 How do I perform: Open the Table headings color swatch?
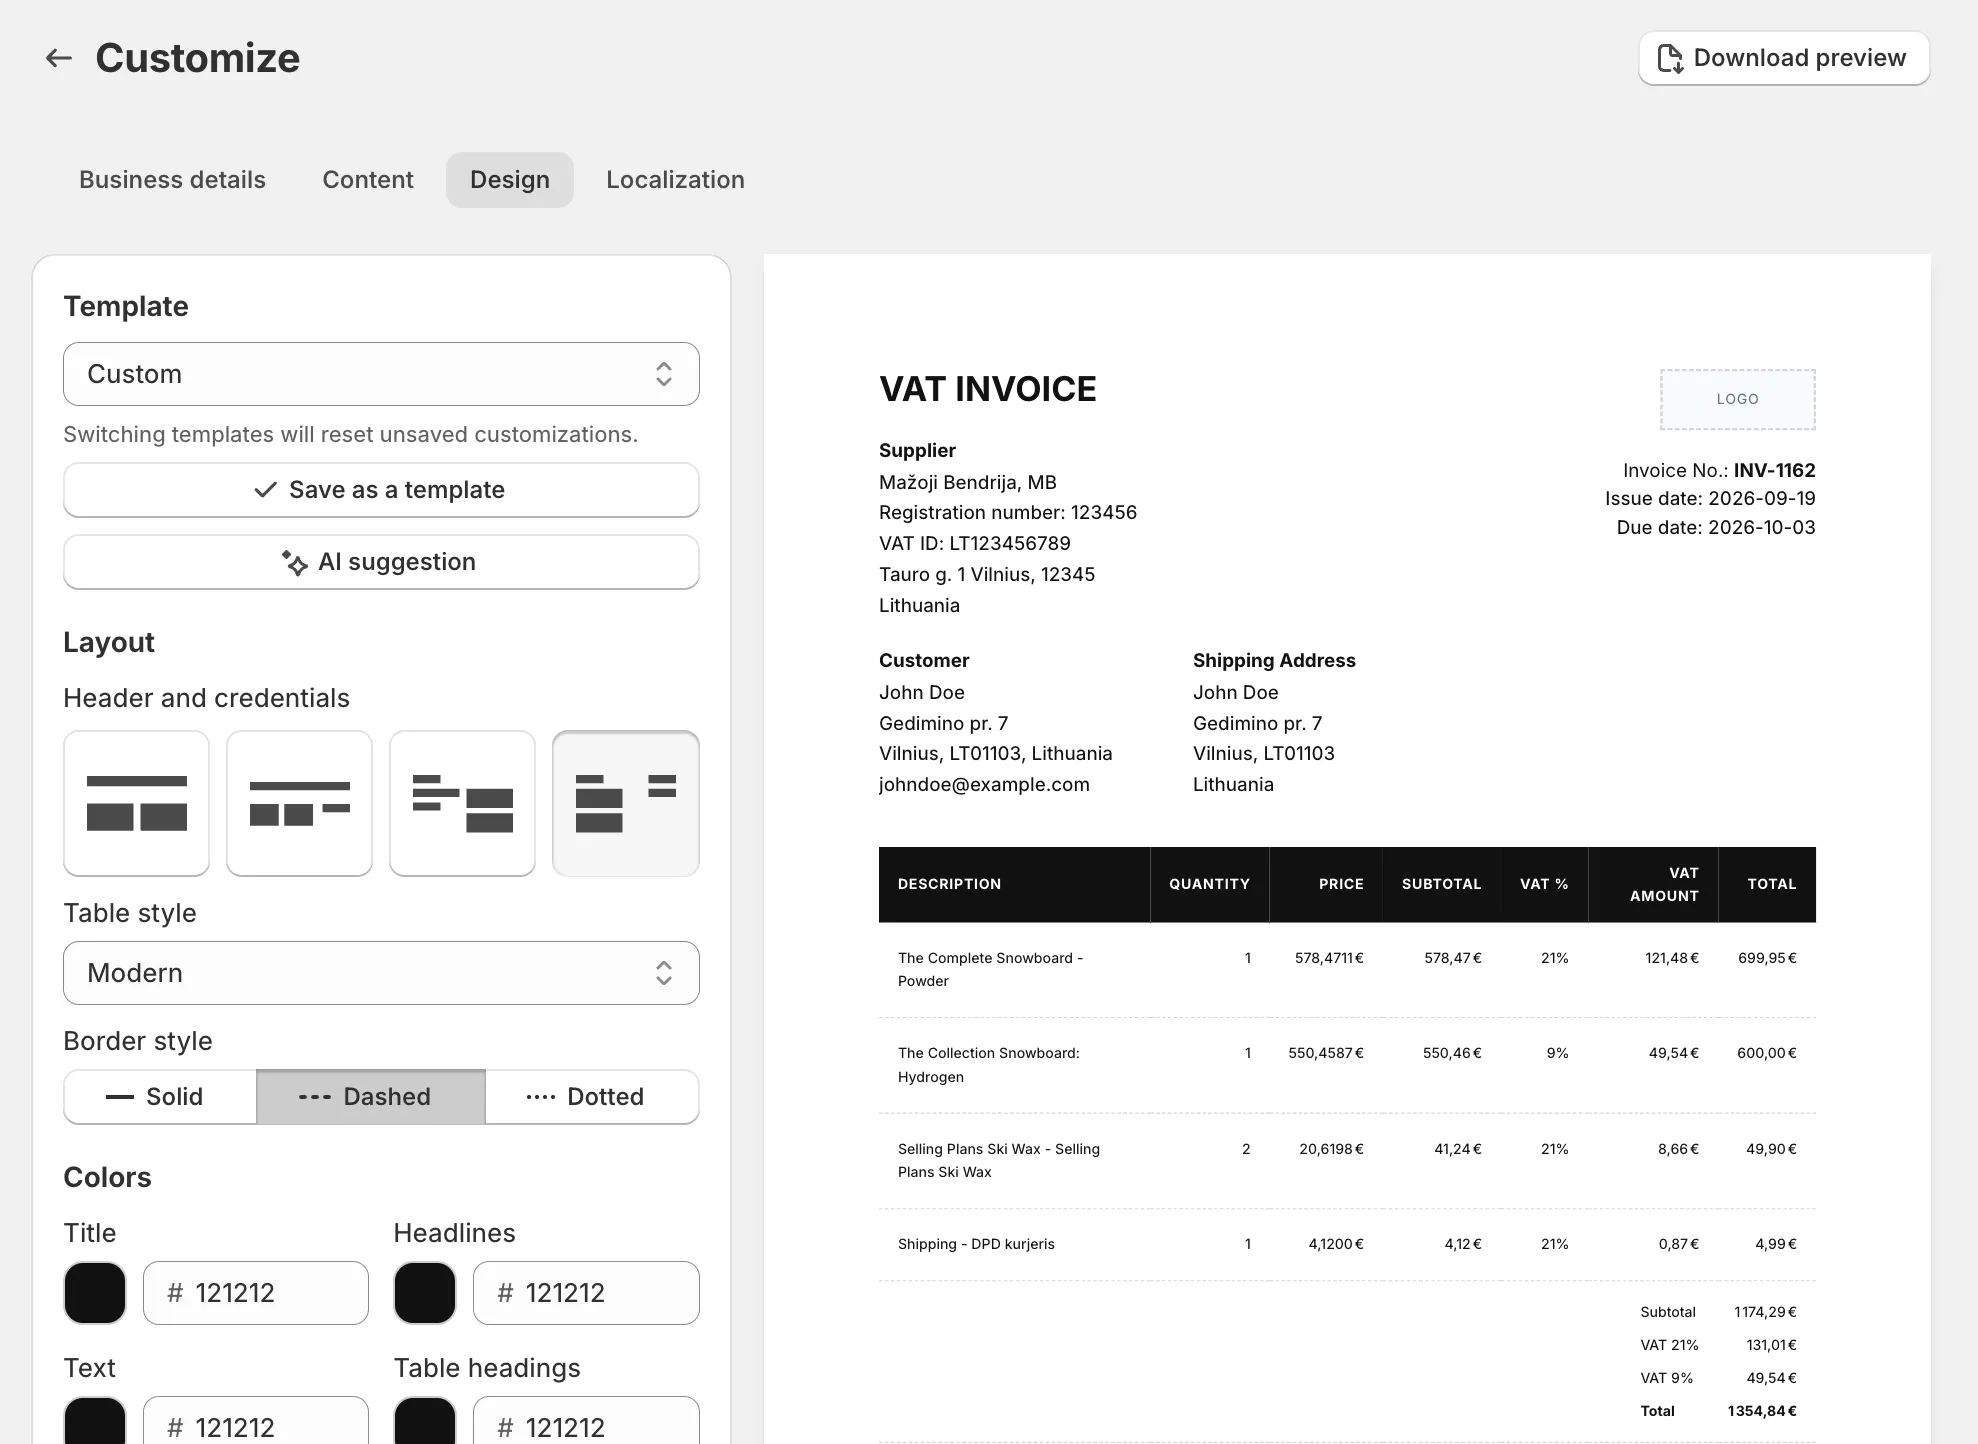tap(425, 1421)
